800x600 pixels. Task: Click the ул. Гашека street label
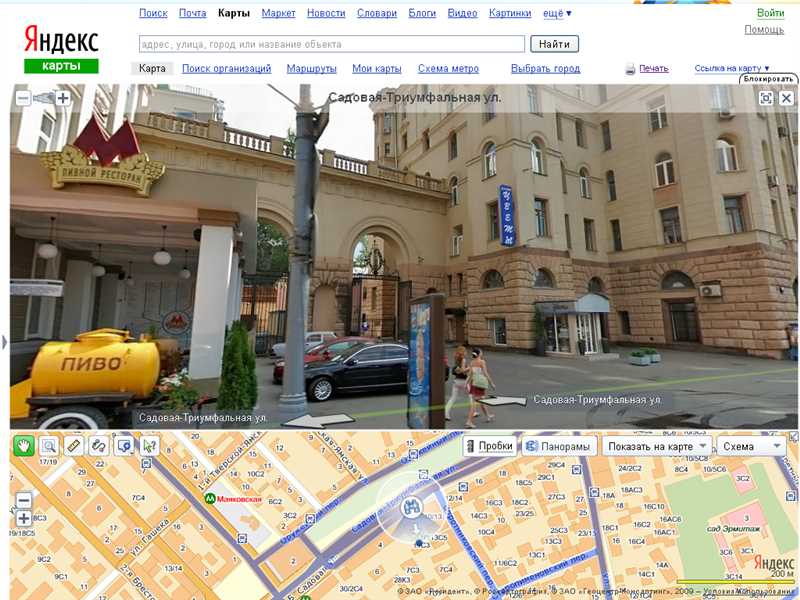pos(150,537)
